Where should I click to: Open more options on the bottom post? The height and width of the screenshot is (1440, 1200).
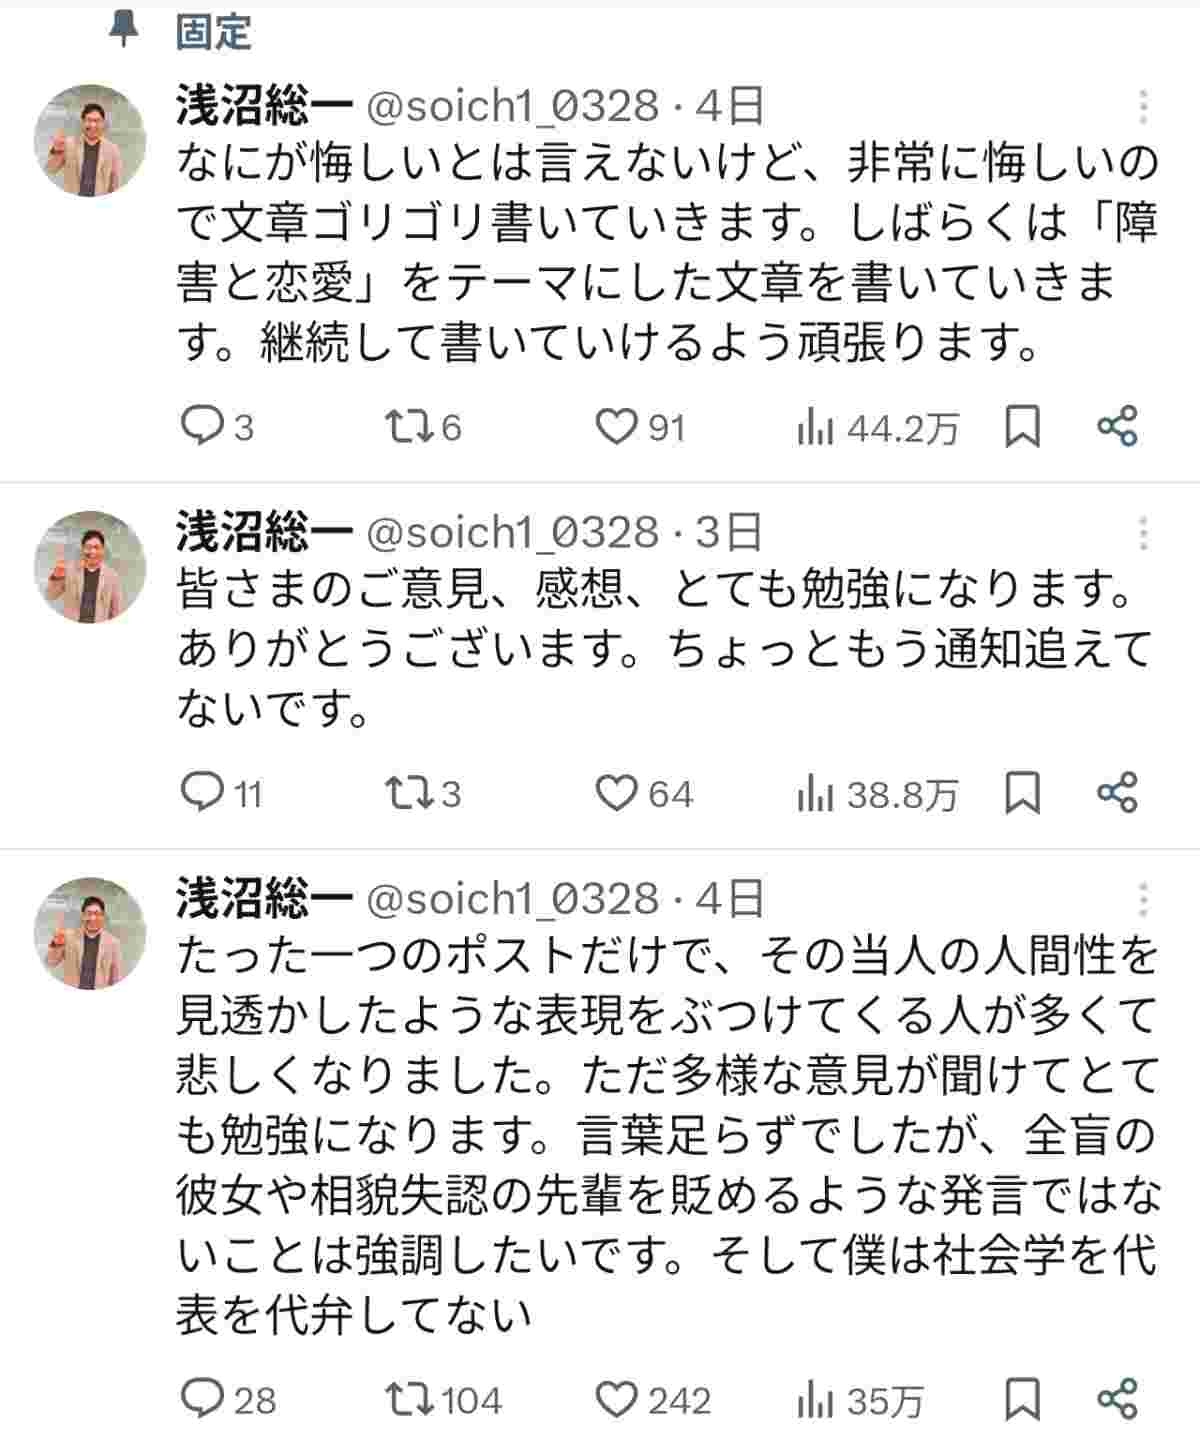tap(1143, 900)
